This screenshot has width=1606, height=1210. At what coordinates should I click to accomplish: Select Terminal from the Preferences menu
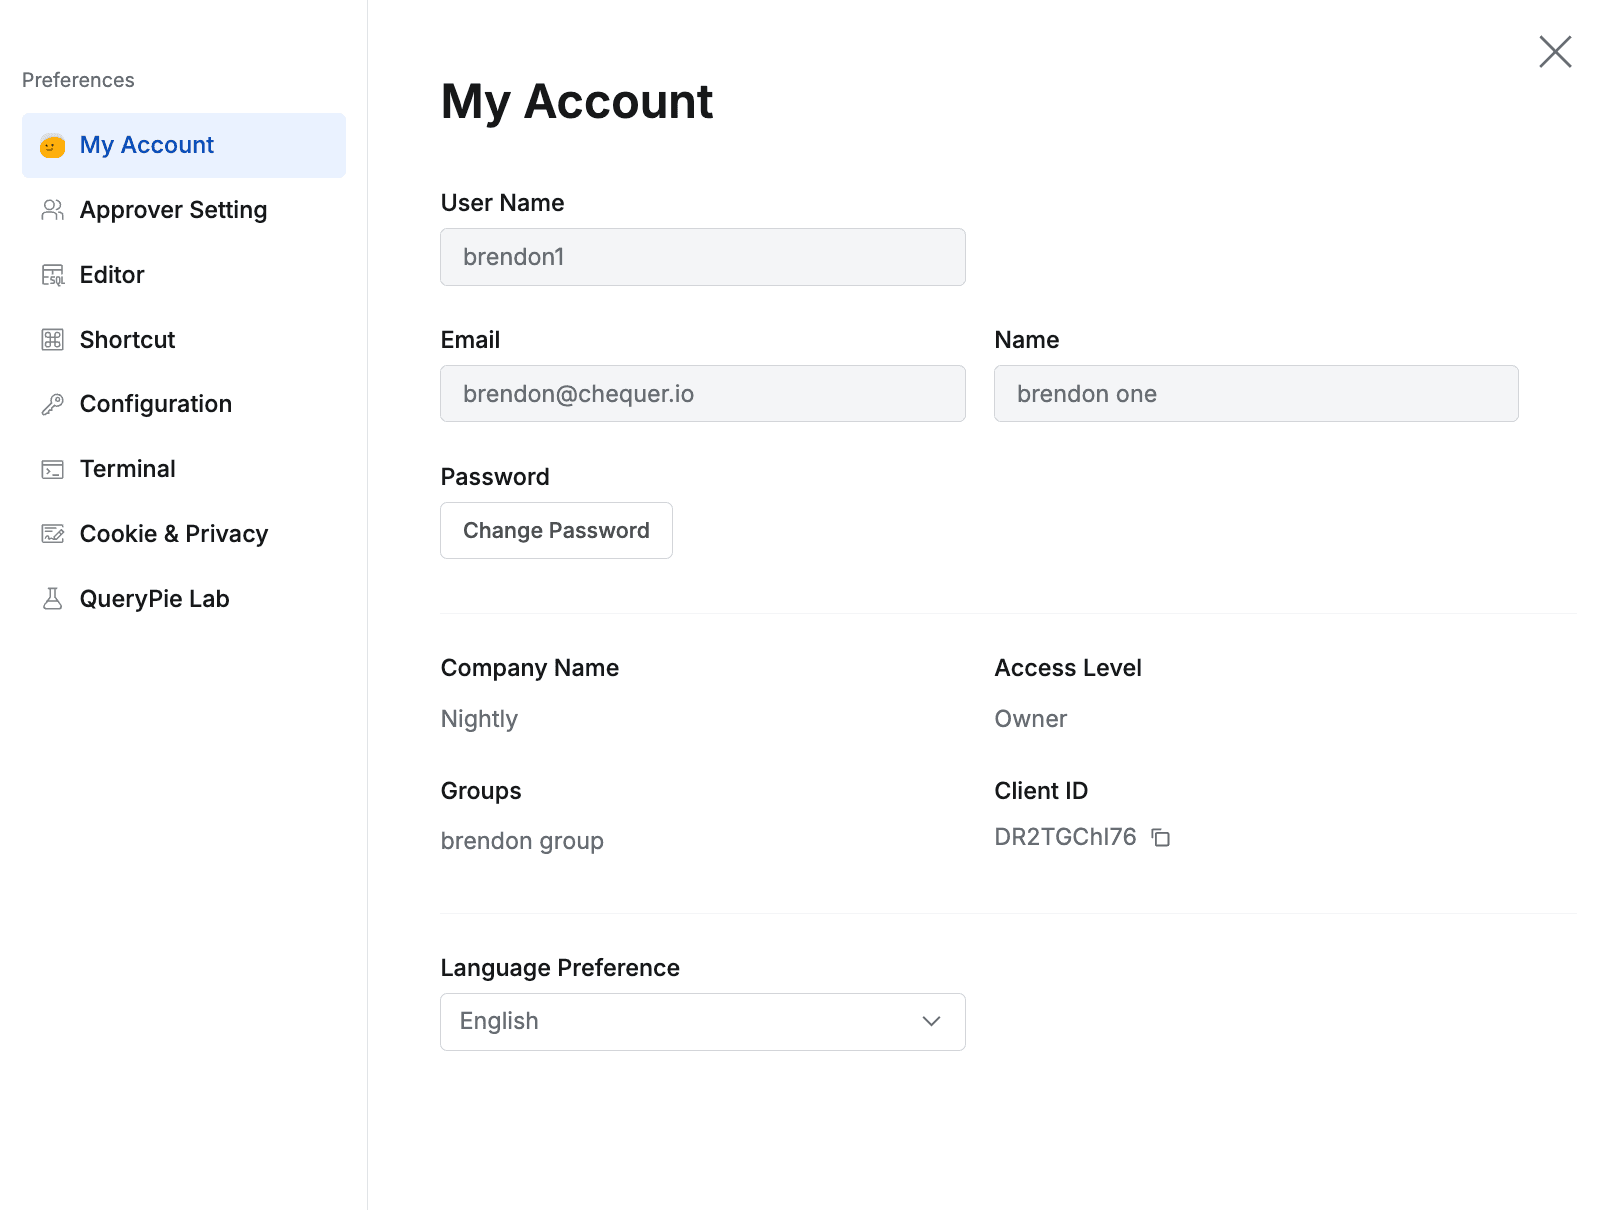[128, 468]
